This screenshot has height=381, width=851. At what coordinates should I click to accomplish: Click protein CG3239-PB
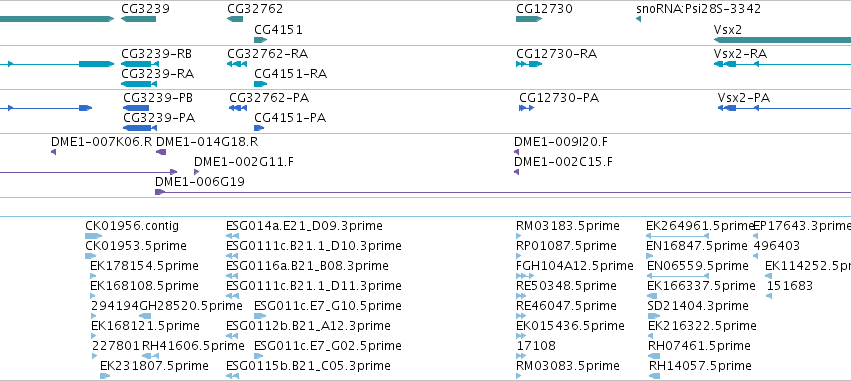coord(158,98)
